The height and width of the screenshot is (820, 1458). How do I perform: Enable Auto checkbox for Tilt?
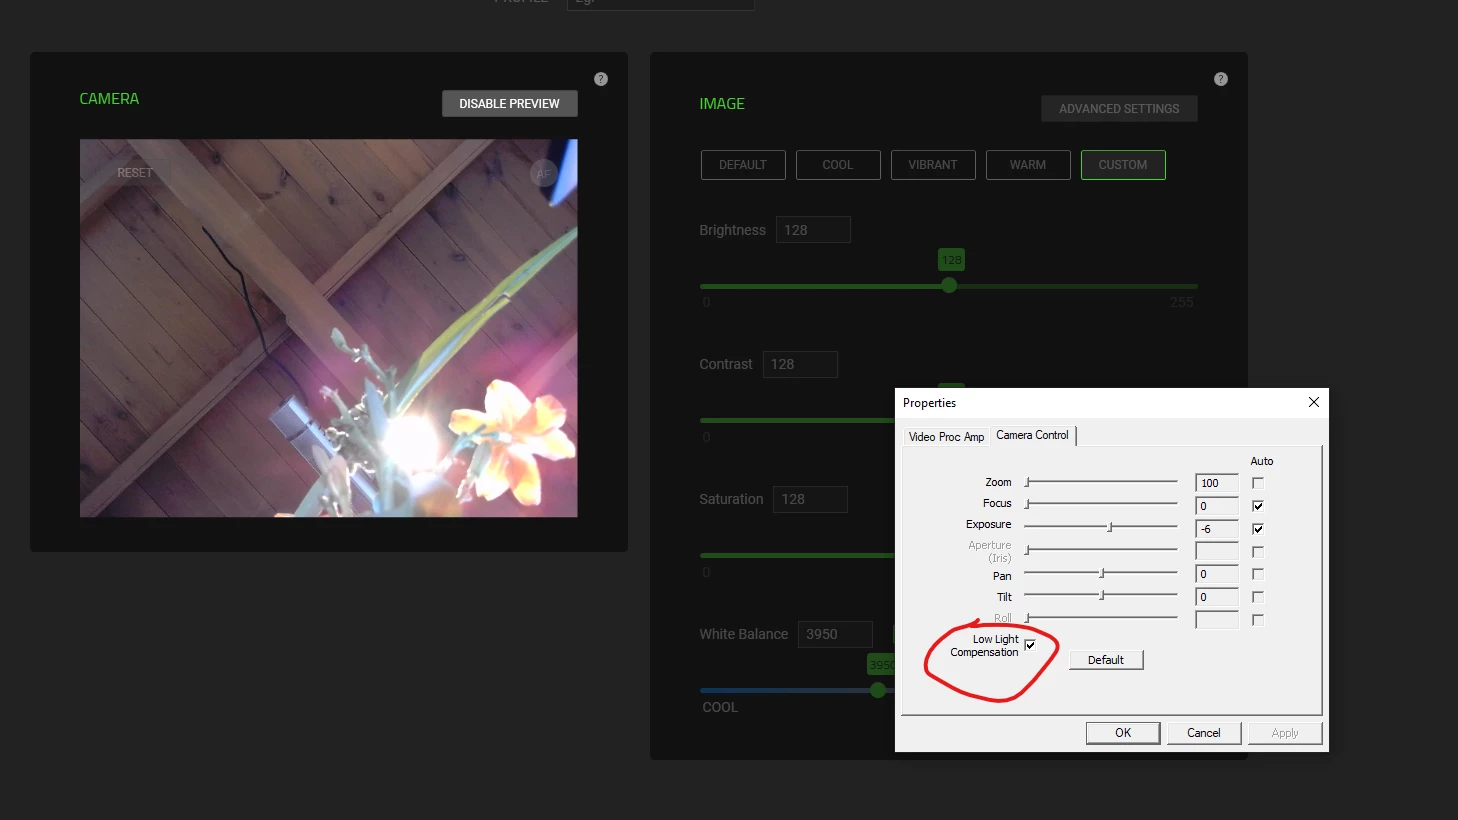pyautogui.click(x=1258, y=597)
